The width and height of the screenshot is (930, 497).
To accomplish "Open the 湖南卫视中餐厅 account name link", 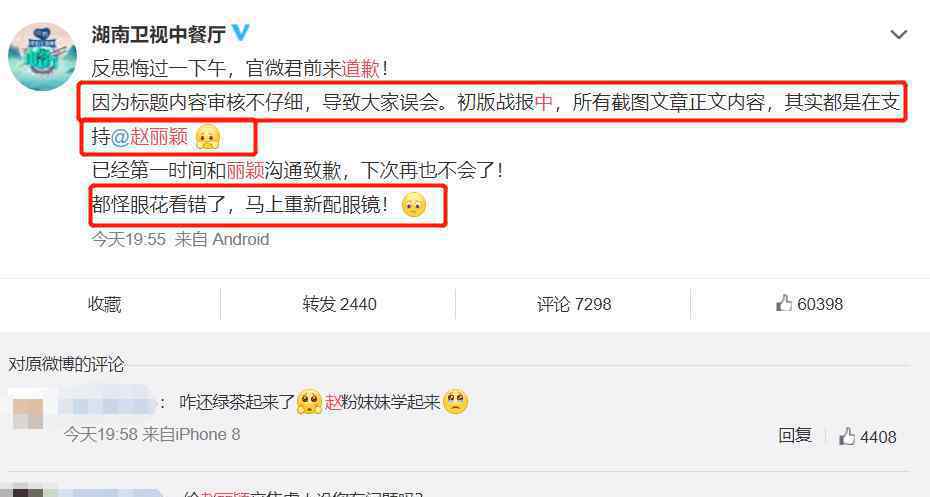I will click(158, 35).
